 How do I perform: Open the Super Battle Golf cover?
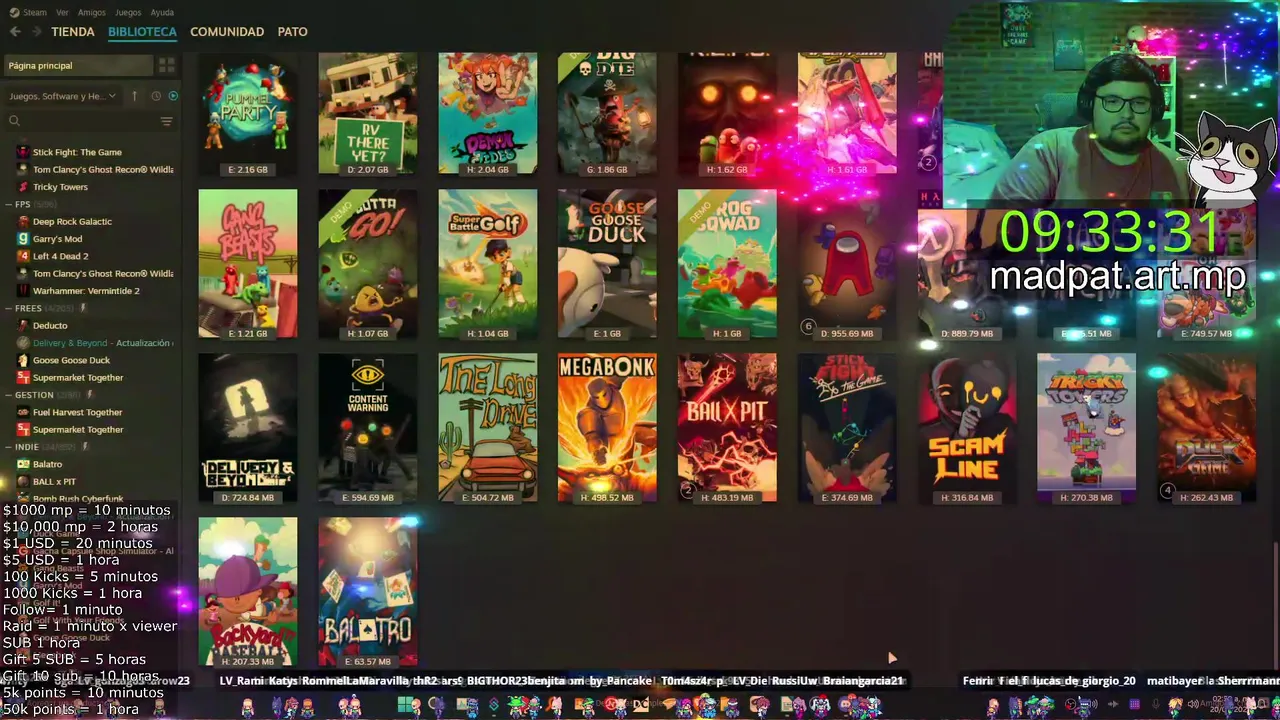488,264
